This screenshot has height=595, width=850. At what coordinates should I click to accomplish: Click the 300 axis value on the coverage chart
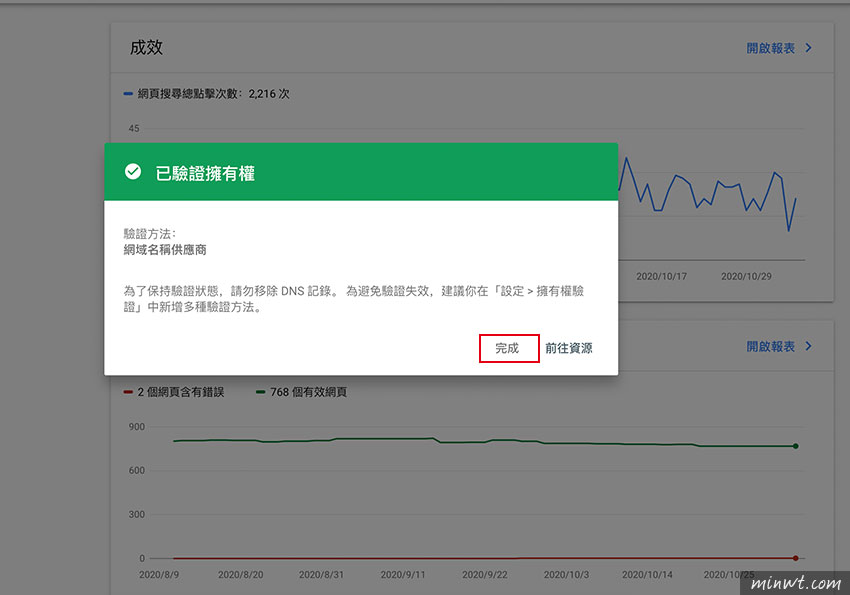(137, 514)
